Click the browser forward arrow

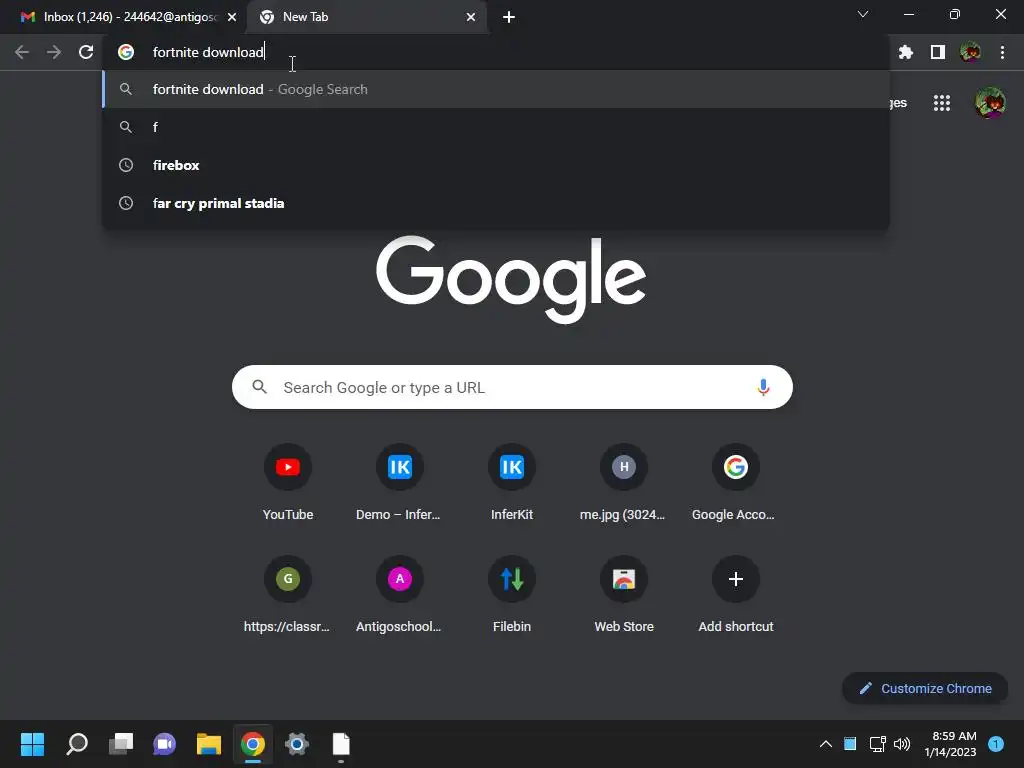[x=54, y=52]
